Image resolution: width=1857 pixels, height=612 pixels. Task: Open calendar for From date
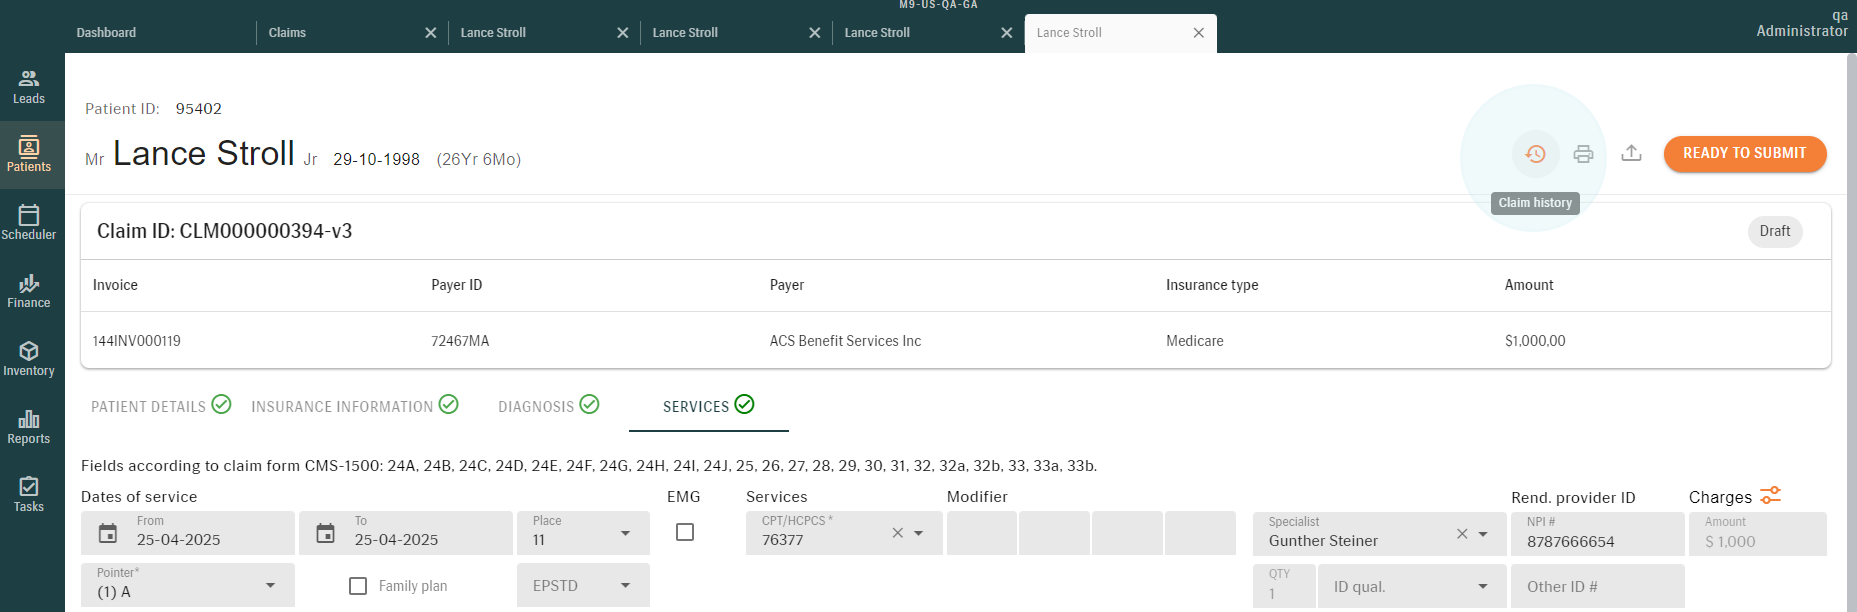108,534
